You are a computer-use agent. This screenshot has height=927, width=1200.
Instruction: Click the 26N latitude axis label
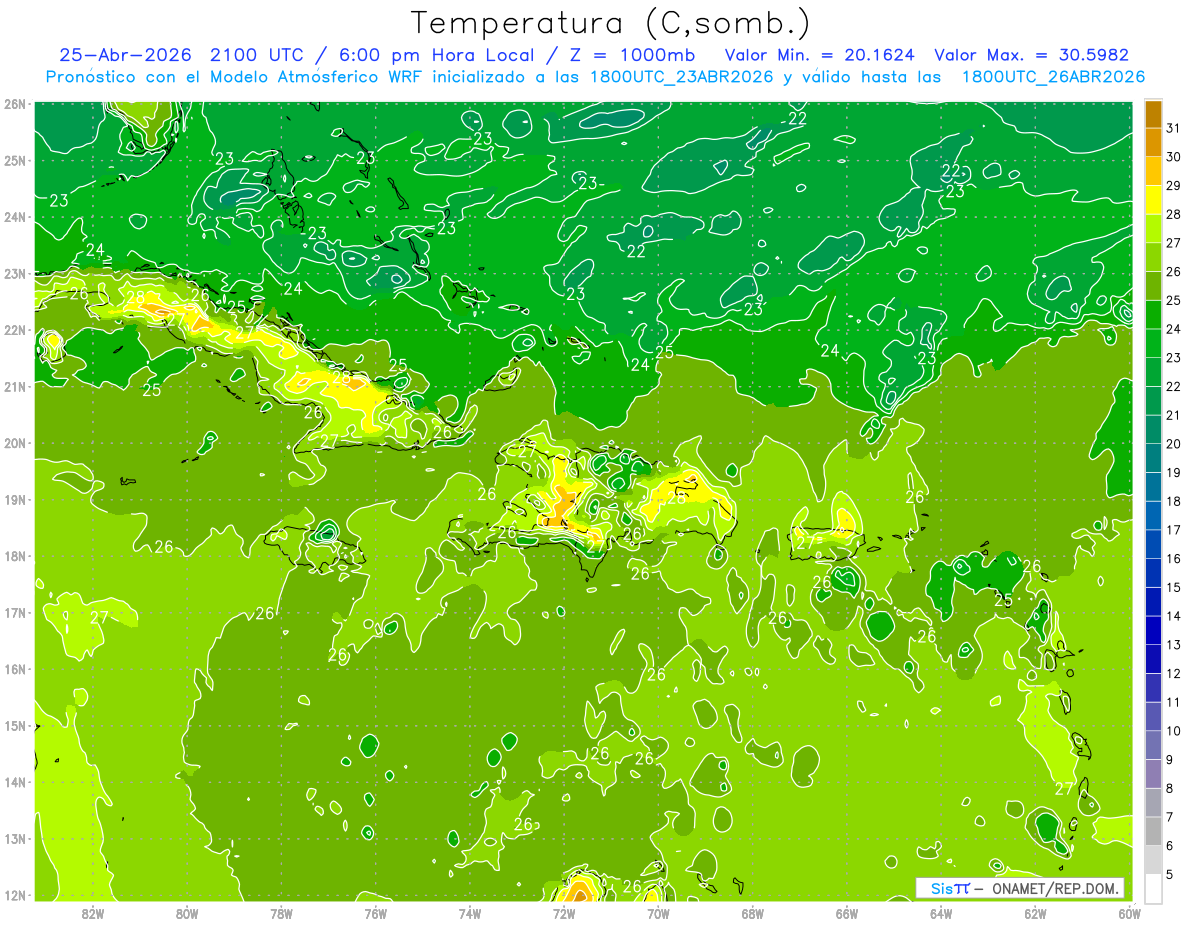tap(15, 104)
